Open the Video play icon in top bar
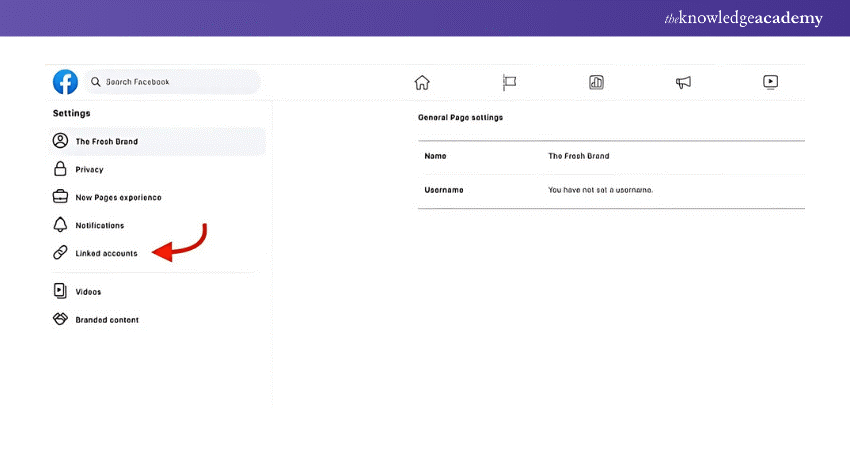Viewport: 850px width, 450px height. coord(770,82)
